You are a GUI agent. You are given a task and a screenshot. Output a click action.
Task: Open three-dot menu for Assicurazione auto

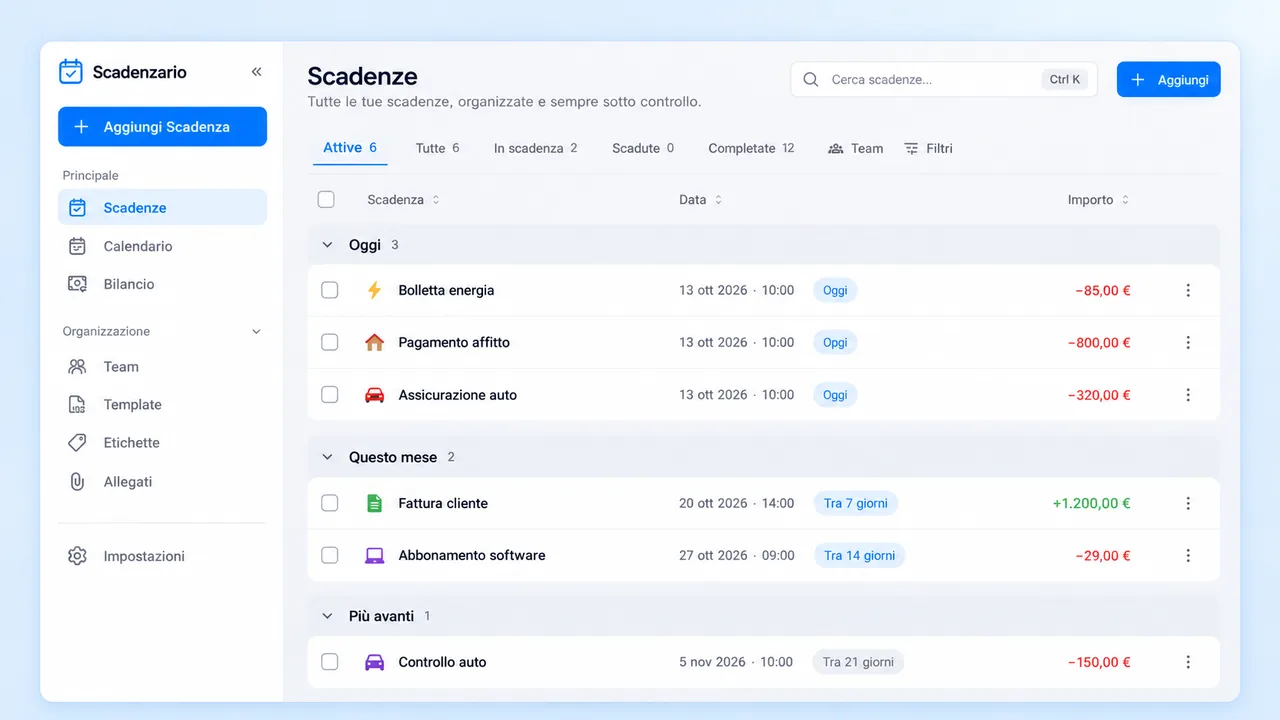coord(1188,395)
